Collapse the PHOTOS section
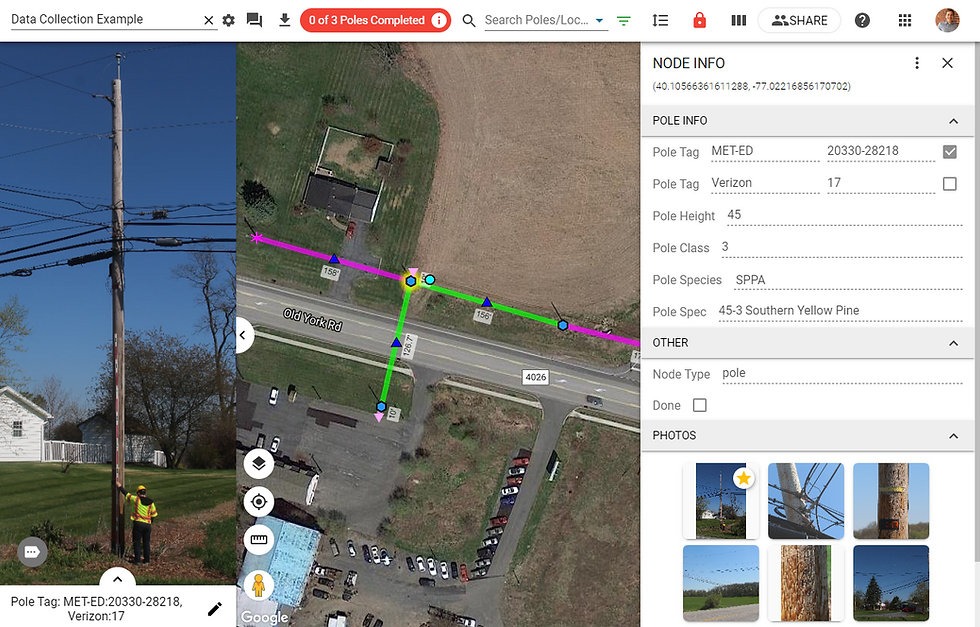Viewport: 980px width, 627px height. (954, 436)
